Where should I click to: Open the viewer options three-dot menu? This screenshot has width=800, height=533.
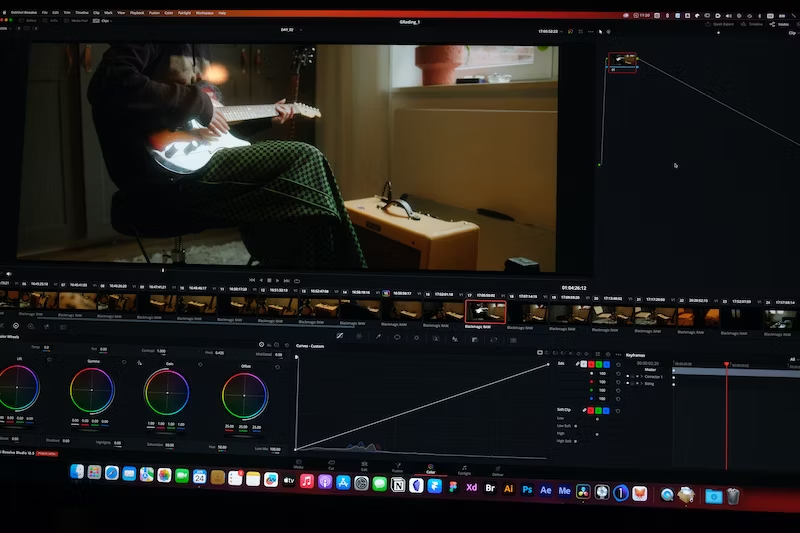click(x=590, y=32)
